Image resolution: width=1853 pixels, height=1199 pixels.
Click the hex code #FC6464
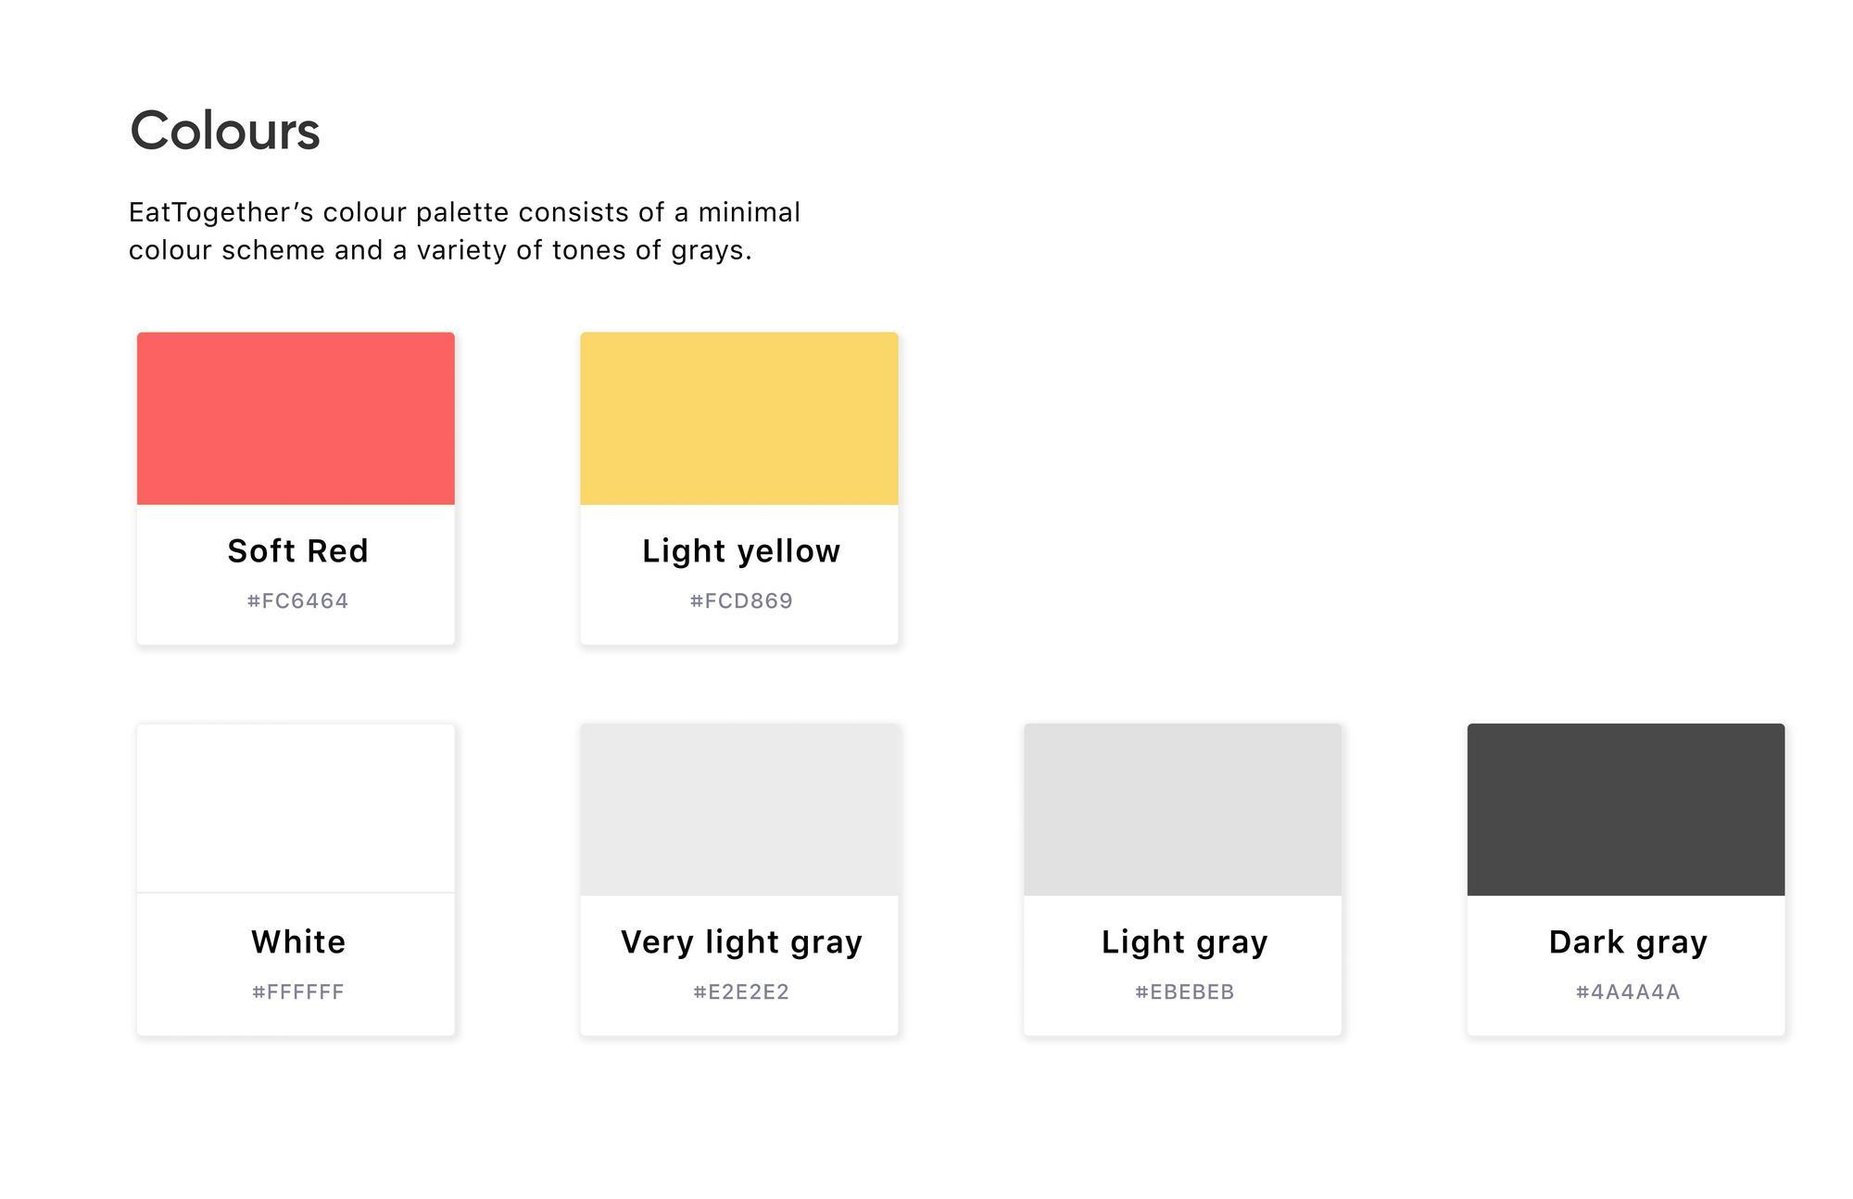(x=298, y=601)
